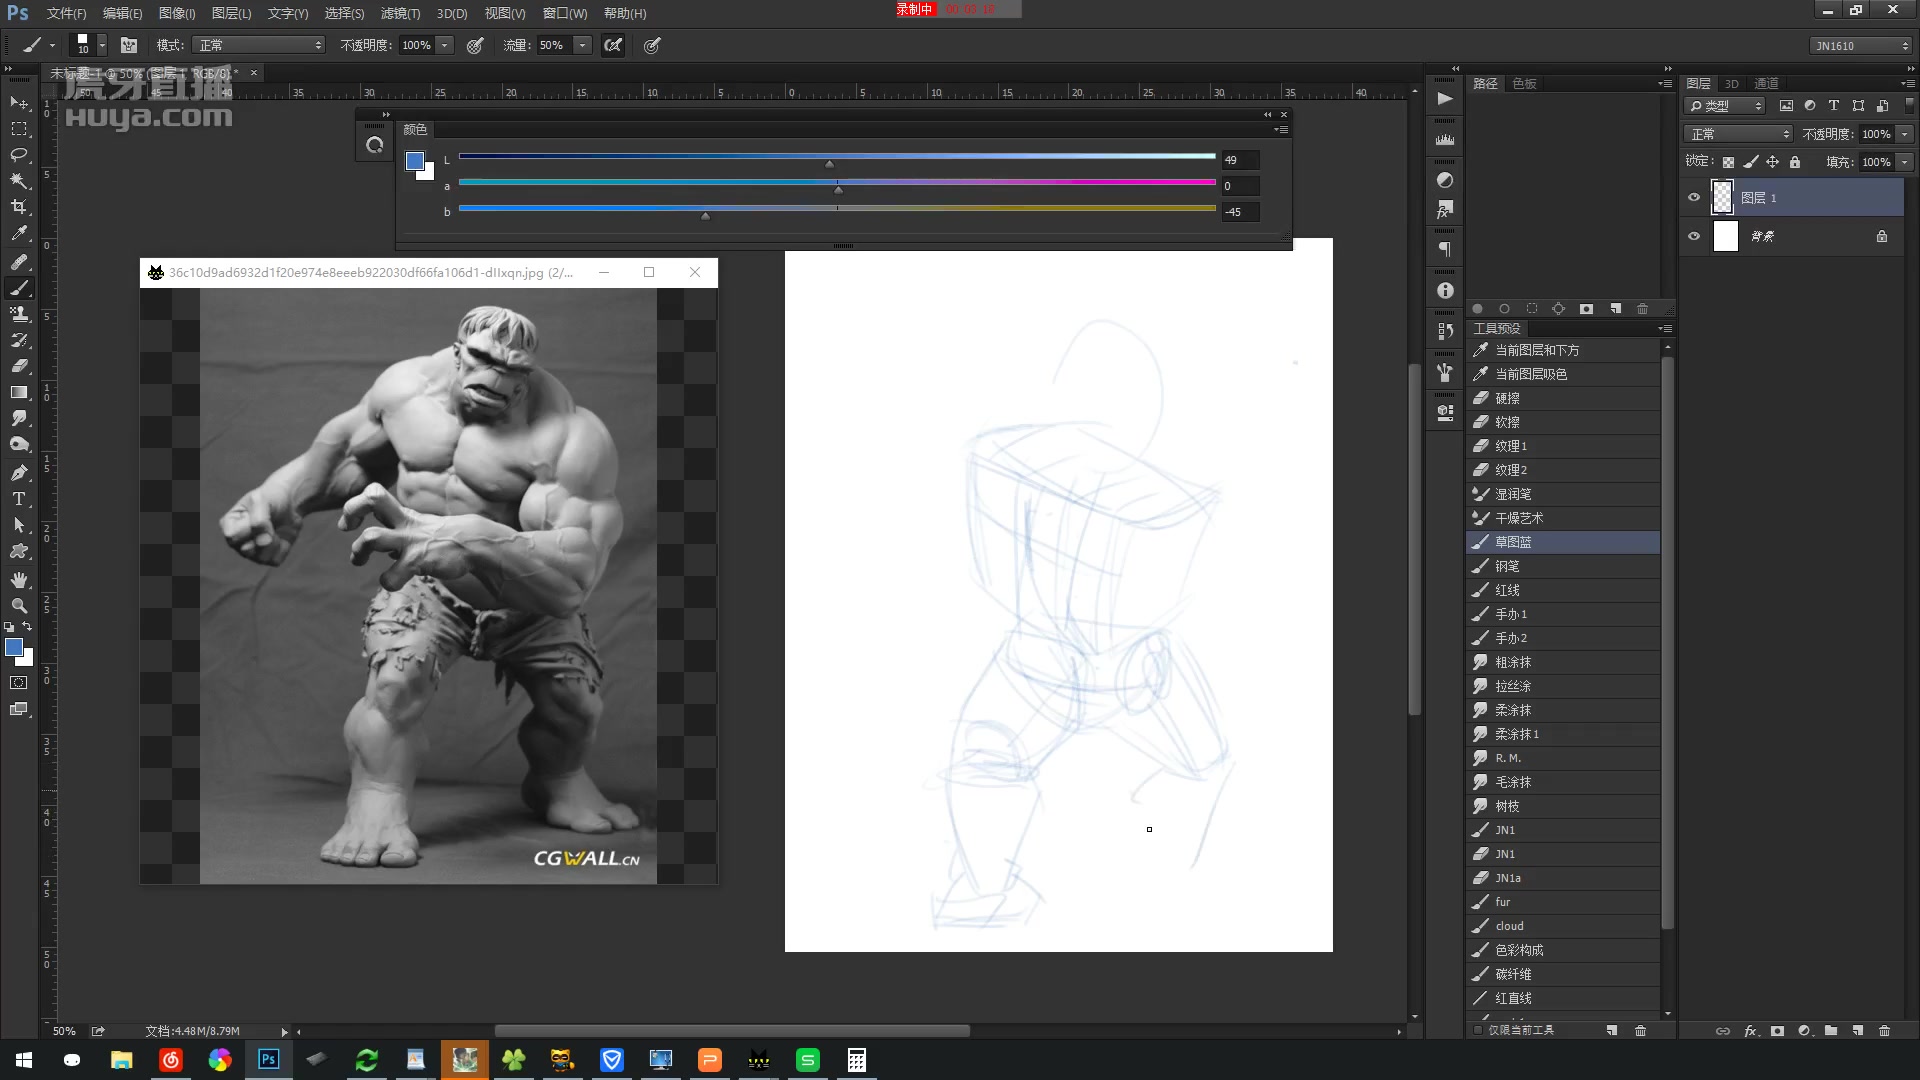This screenshot has width=1920, height=1080.
Task: Open layer fill dropdown arrow
Action: 1905,162
